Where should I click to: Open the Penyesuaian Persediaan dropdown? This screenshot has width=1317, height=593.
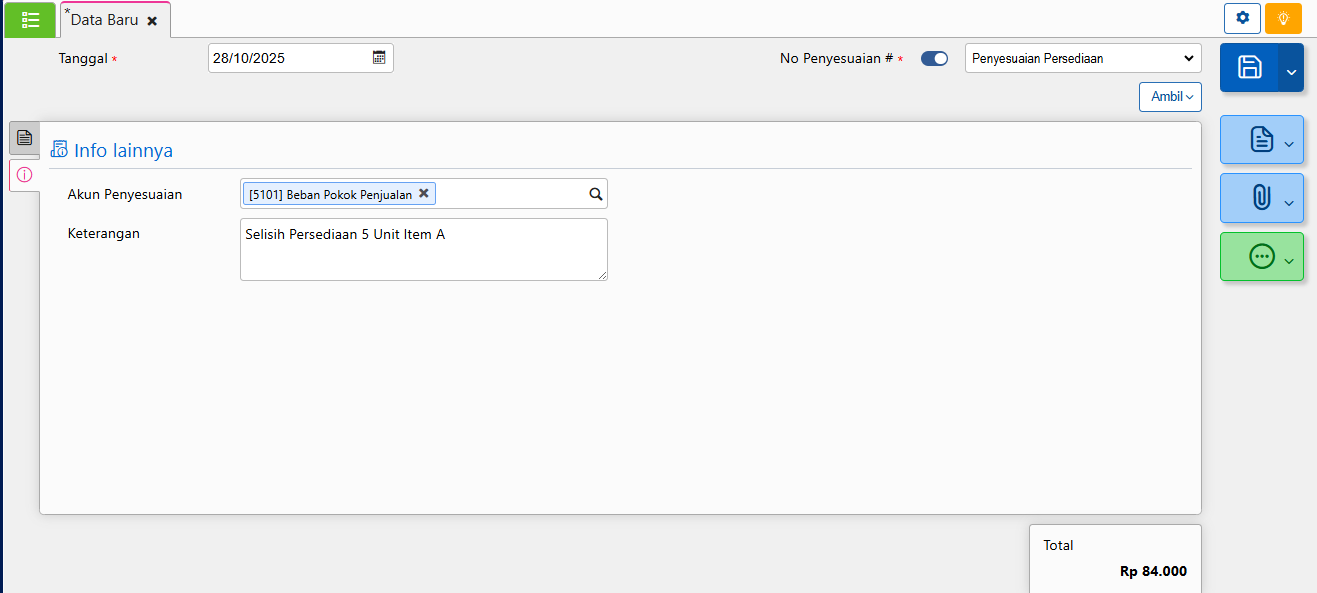coord(1082,59)
